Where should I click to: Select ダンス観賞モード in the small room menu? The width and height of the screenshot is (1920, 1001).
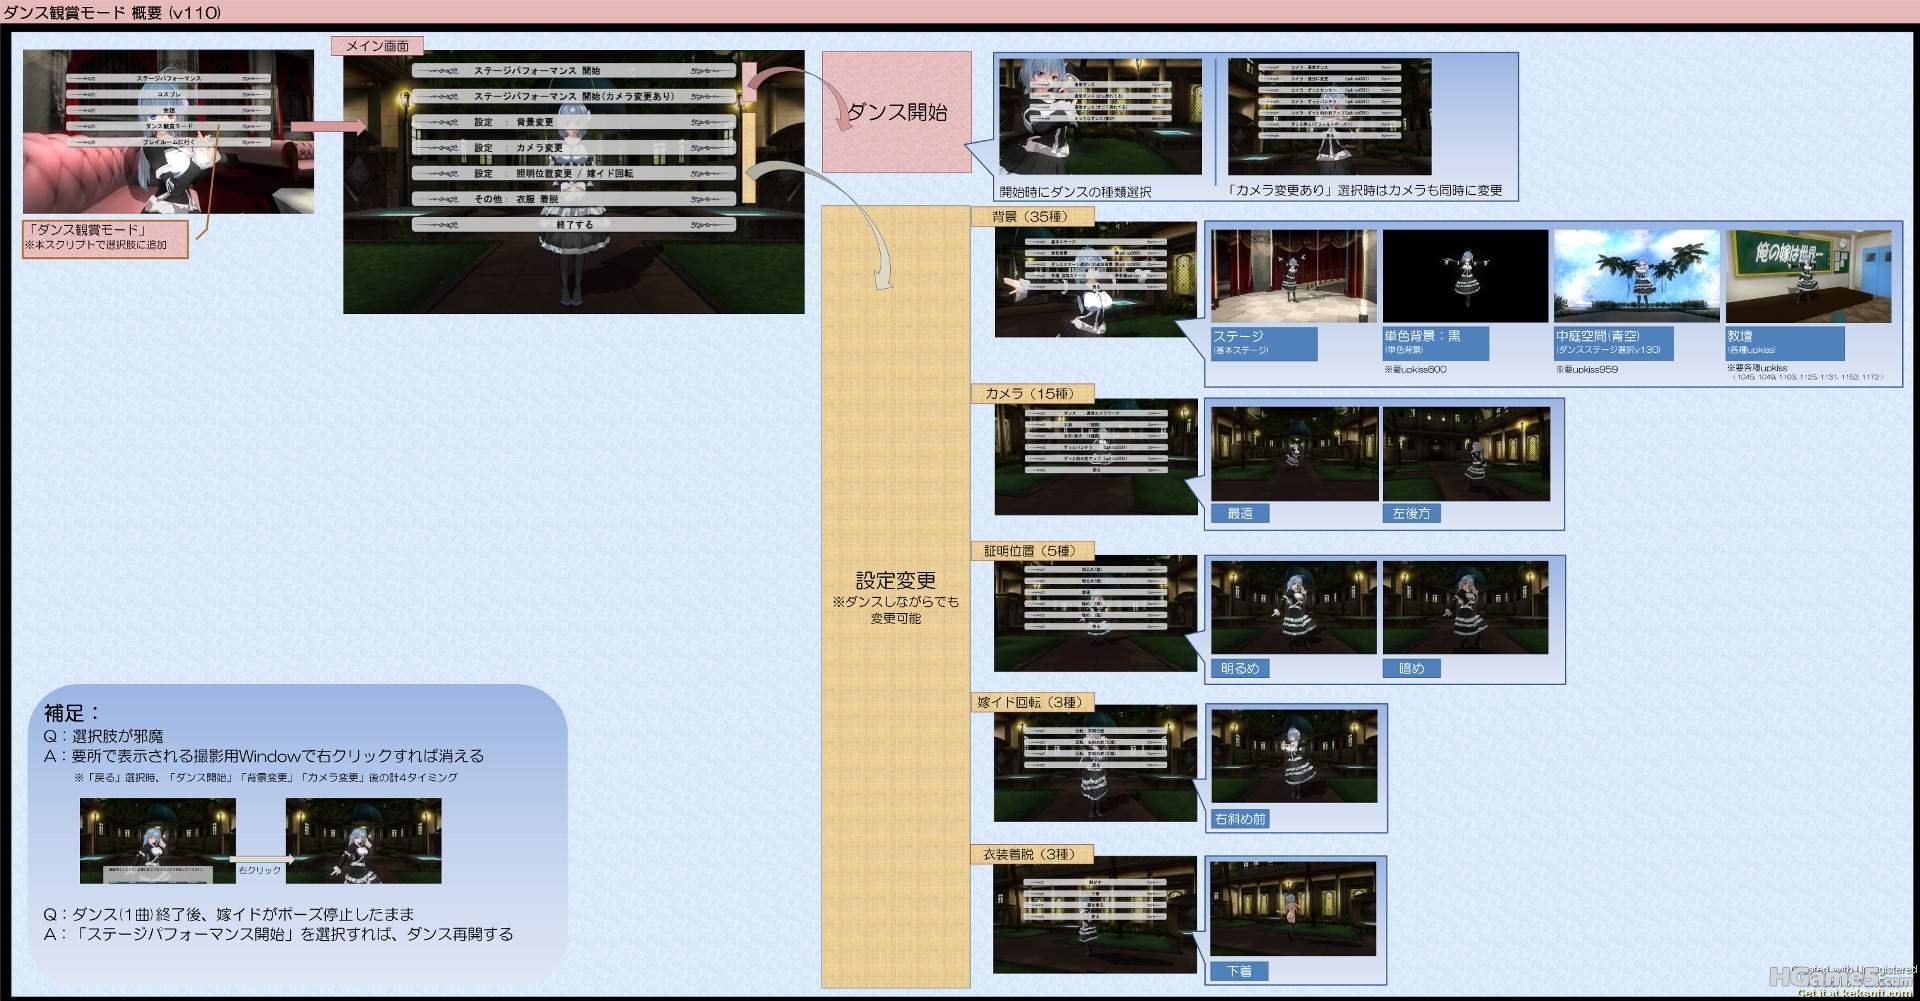168,126
